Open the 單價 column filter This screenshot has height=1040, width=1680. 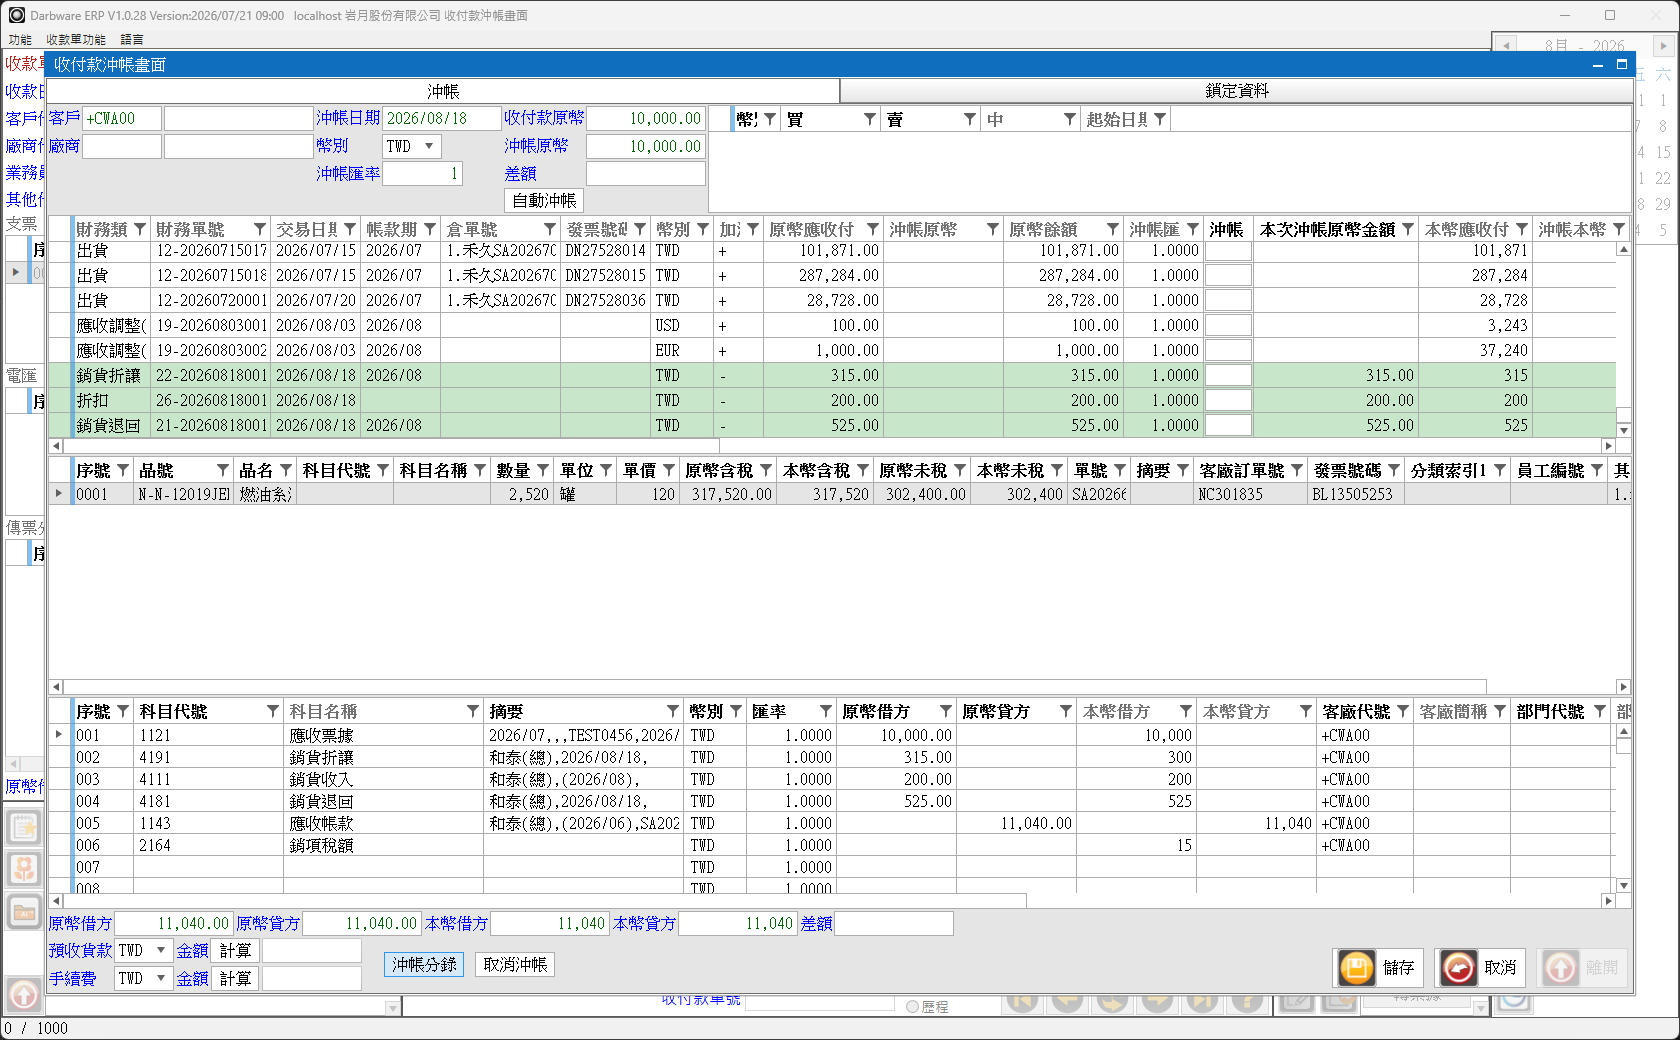[x=669, y=470]
